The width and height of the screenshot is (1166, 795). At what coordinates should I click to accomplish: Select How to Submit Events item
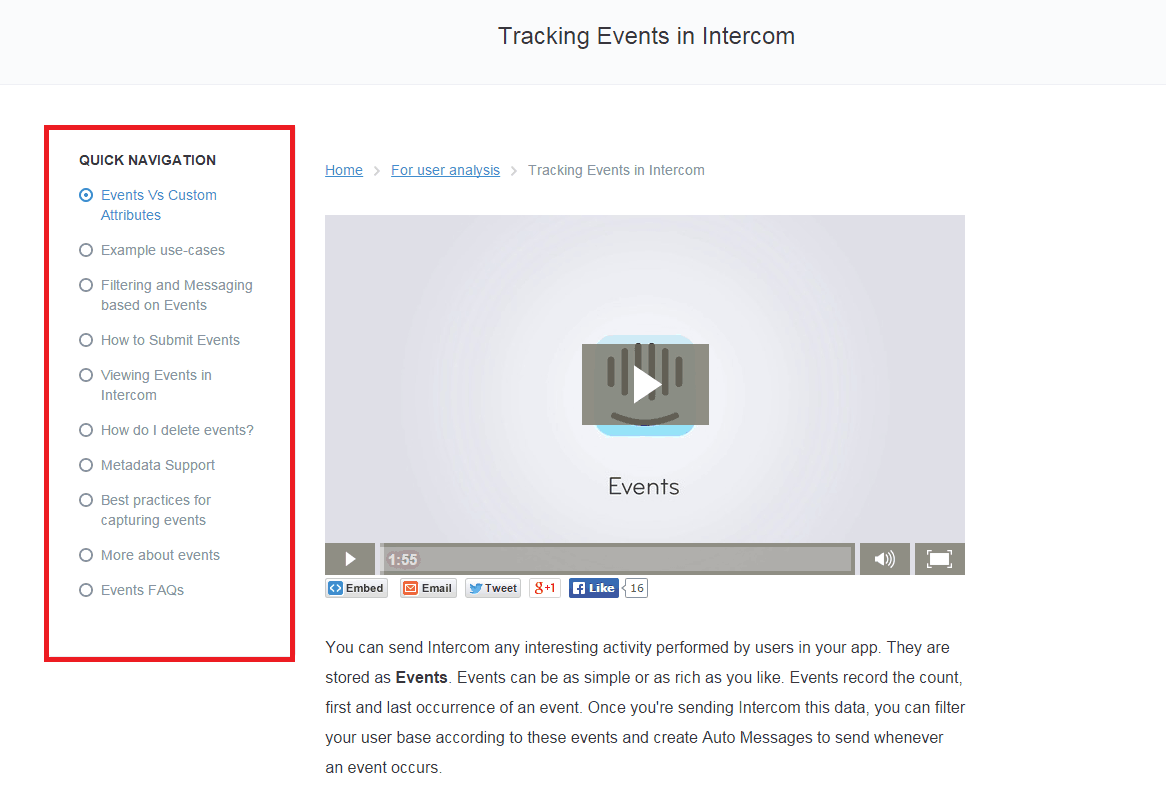[x=160, y=340]
